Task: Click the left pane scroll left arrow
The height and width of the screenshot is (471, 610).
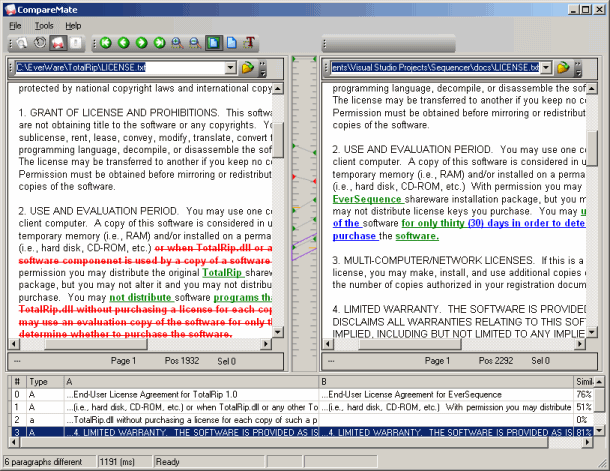Action: 14,344
